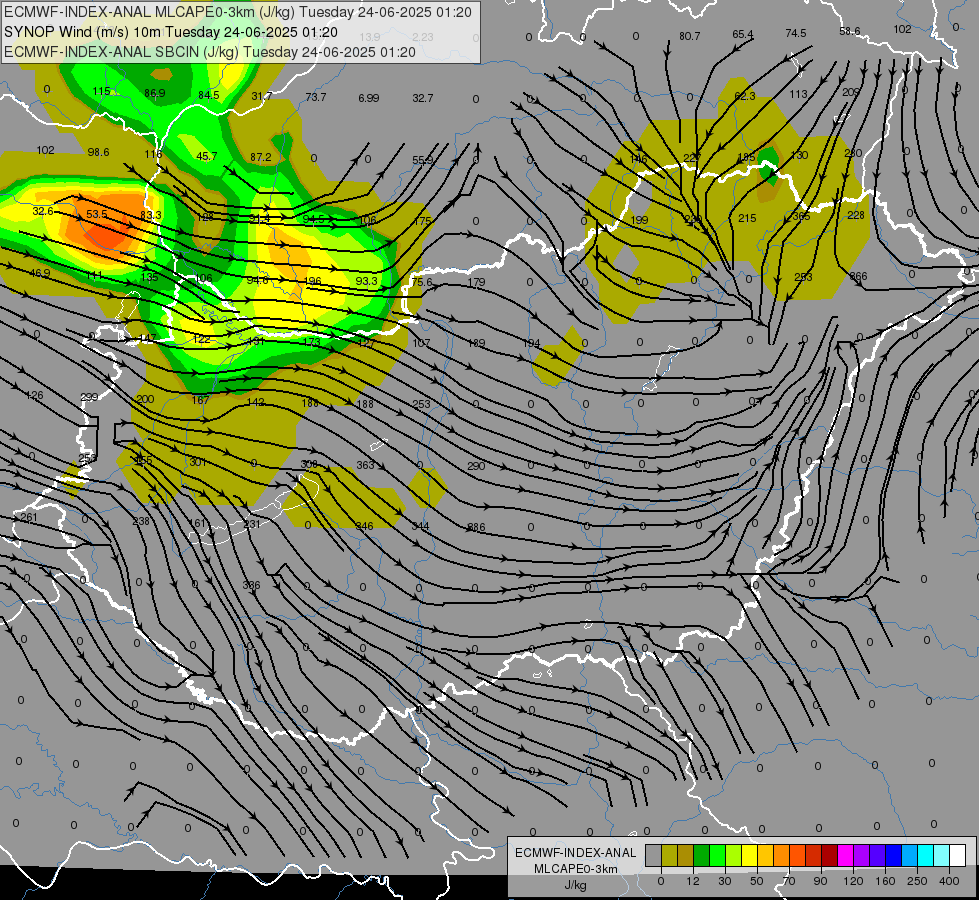Click the map value '215'
The height and width of the screenshot is (900, 979).
pyautogui.click(x=747, y=218)
